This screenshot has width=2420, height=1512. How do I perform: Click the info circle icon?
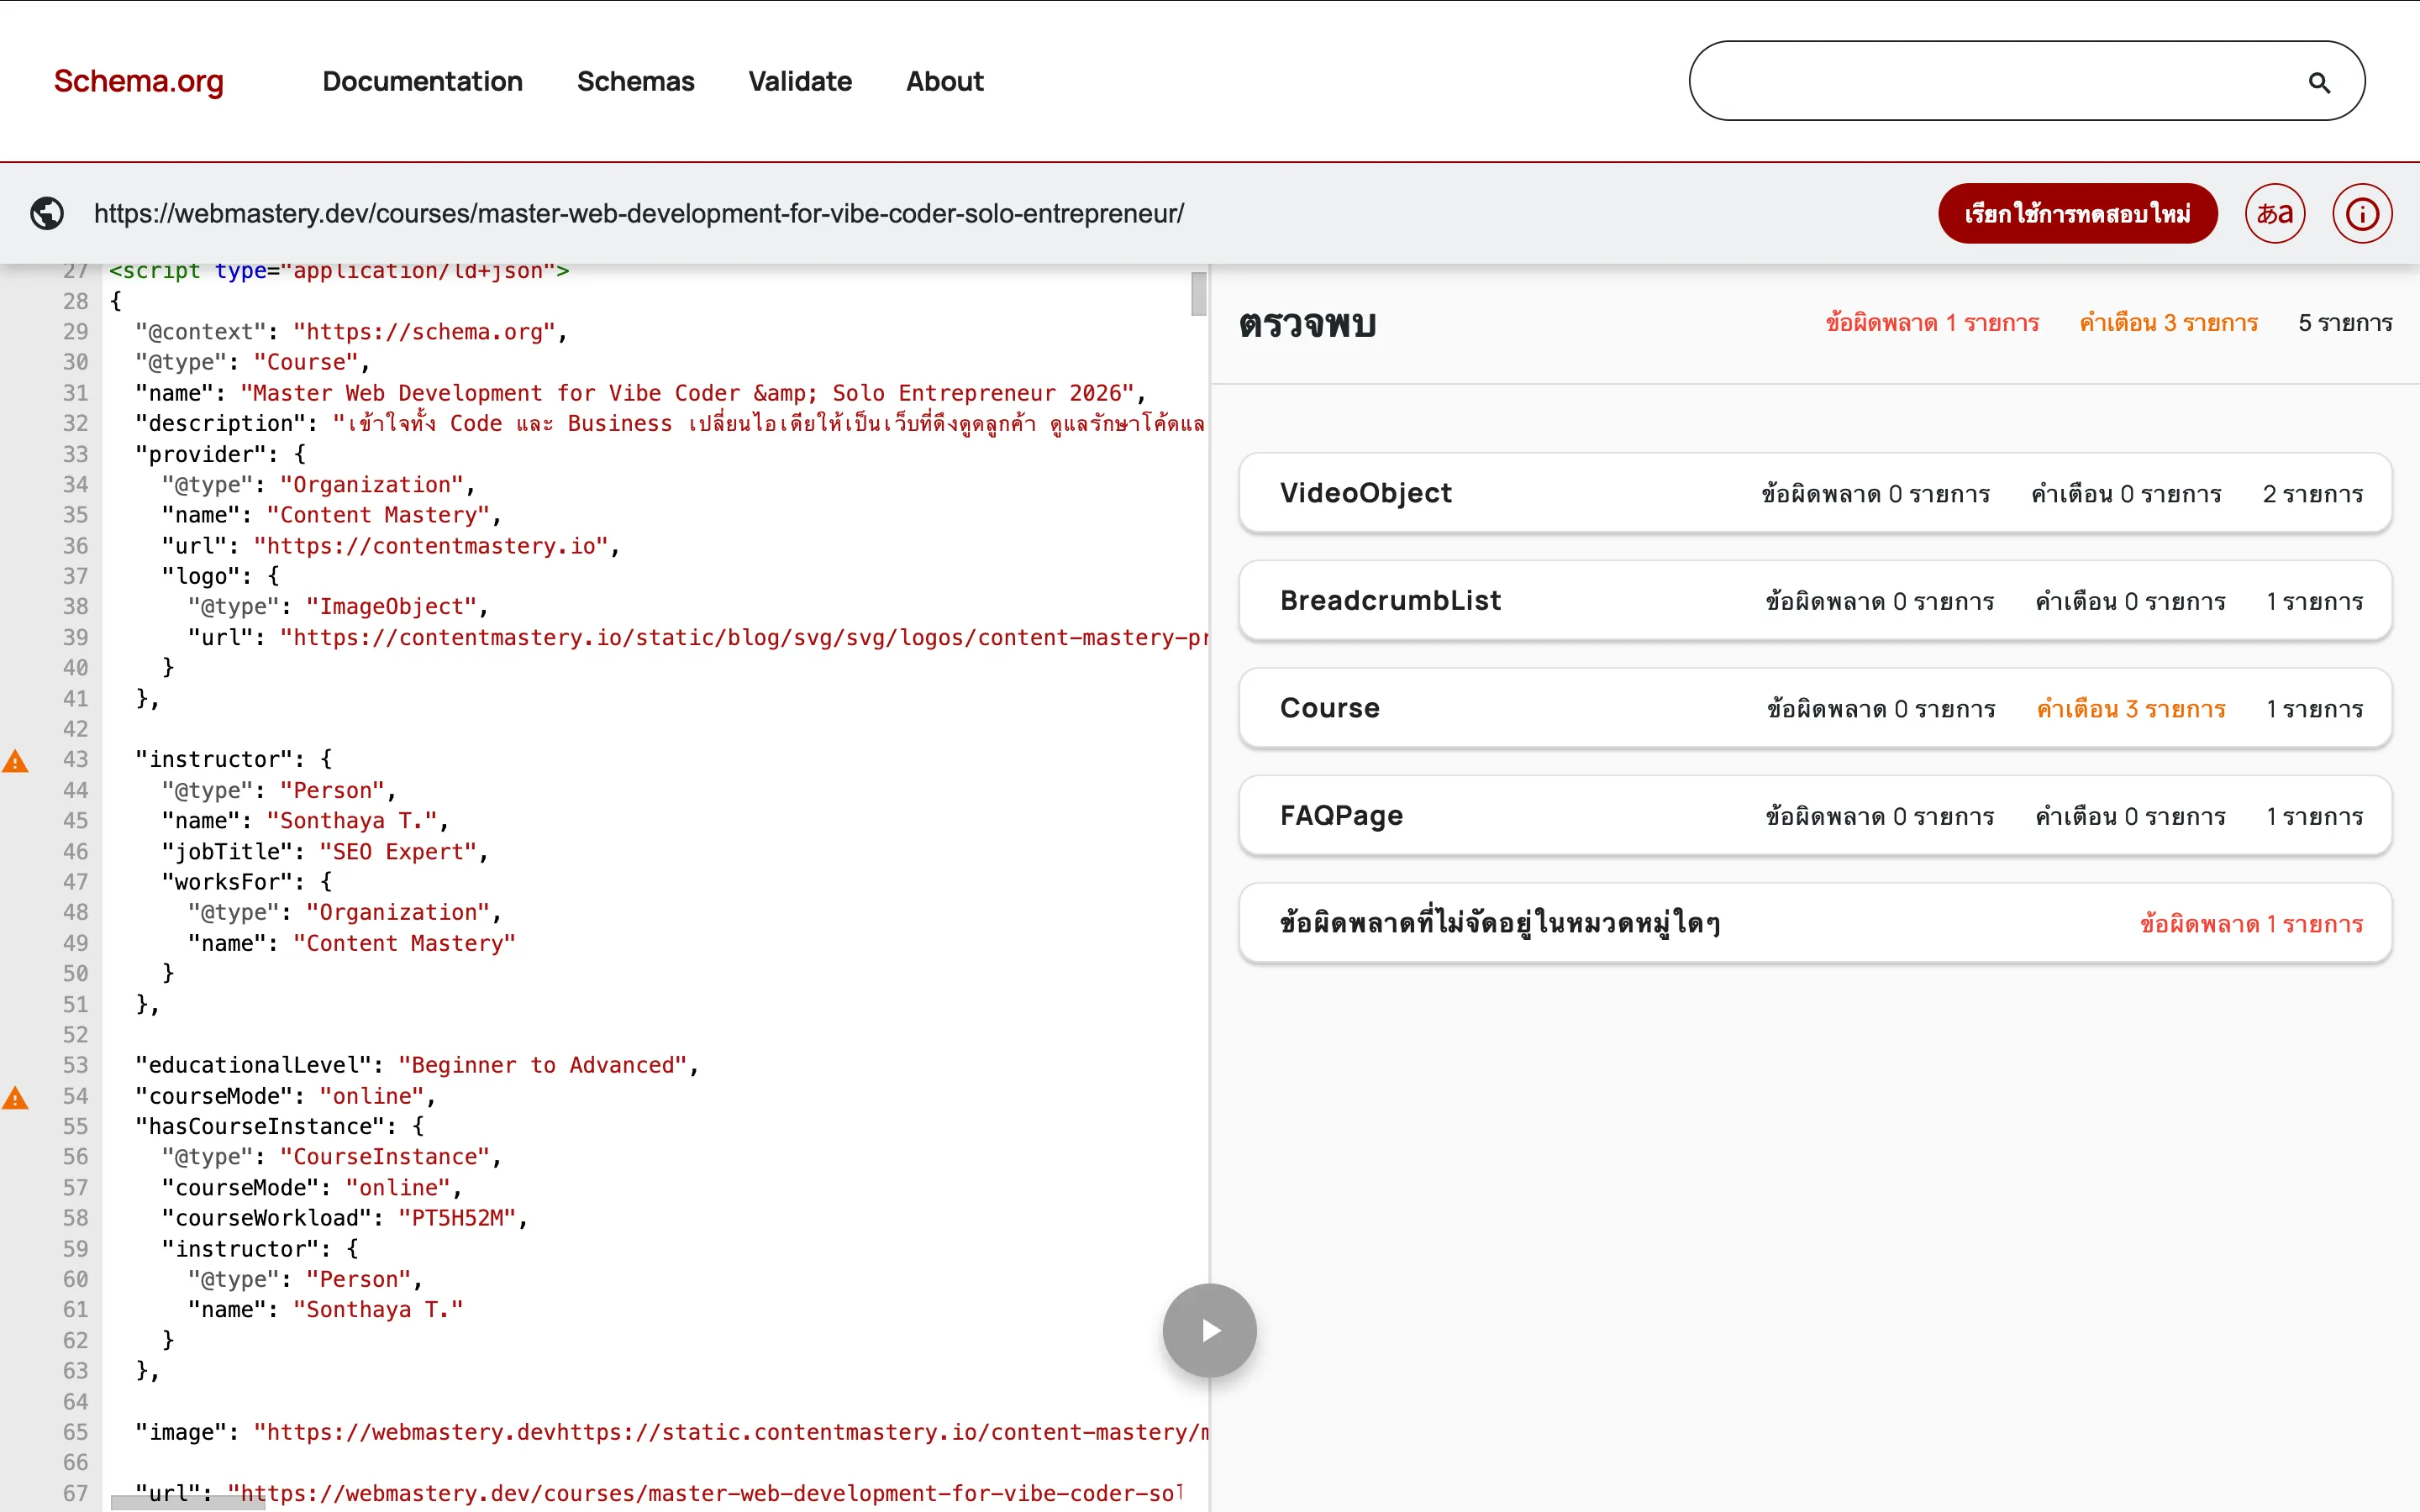click(2362, 213)
